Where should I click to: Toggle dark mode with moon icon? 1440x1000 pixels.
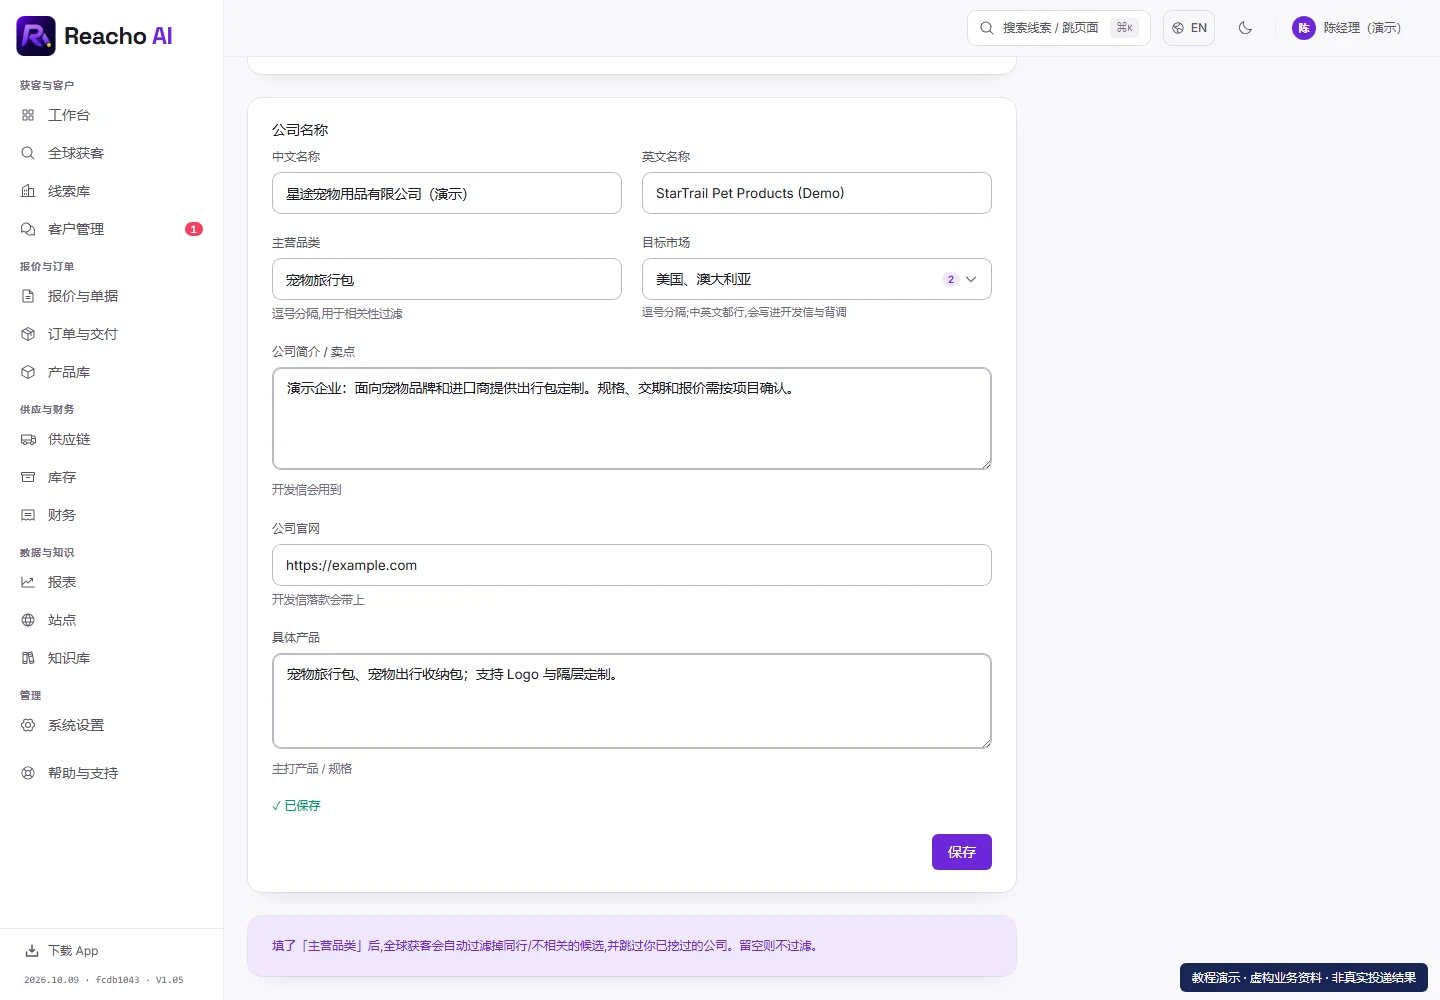[x=1245, y=28]
